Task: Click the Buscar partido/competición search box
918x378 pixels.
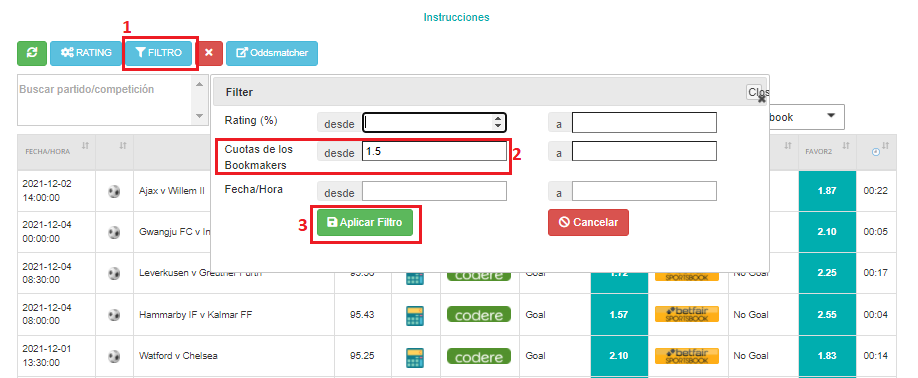Action: click(105, 100)
